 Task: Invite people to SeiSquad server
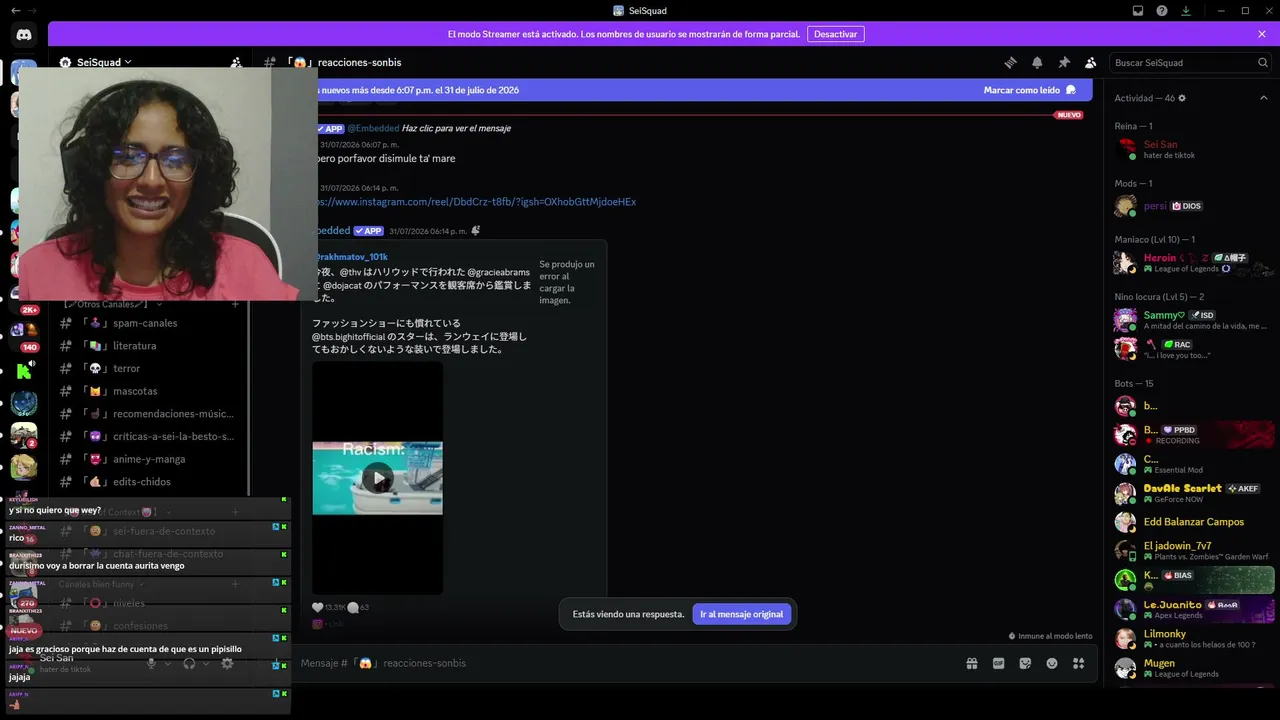tap(236, 62)
